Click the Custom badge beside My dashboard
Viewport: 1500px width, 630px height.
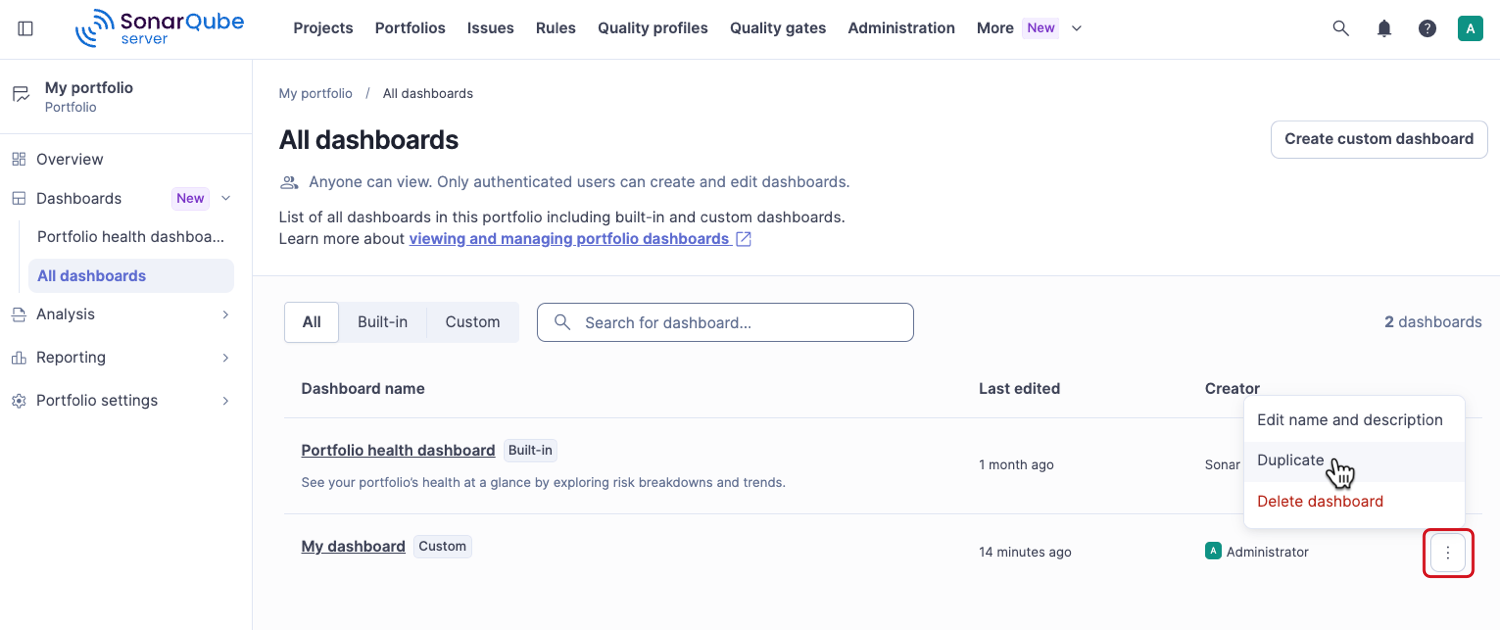point(443,546)
